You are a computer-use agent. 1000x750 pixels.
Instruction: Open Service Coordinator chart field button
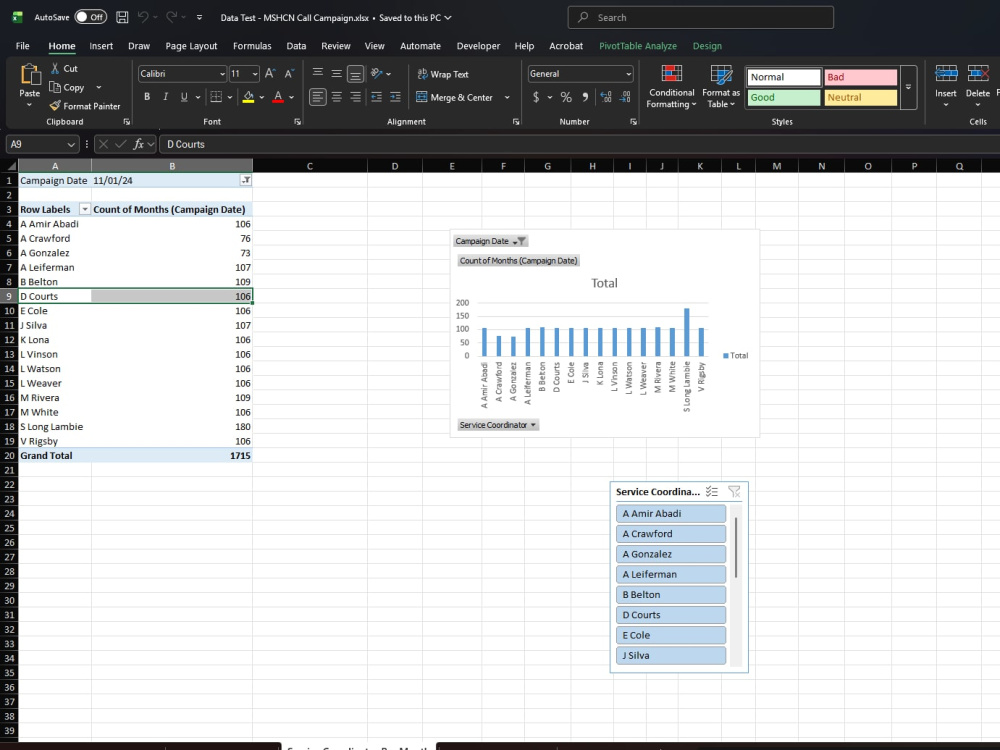[498, 425]
